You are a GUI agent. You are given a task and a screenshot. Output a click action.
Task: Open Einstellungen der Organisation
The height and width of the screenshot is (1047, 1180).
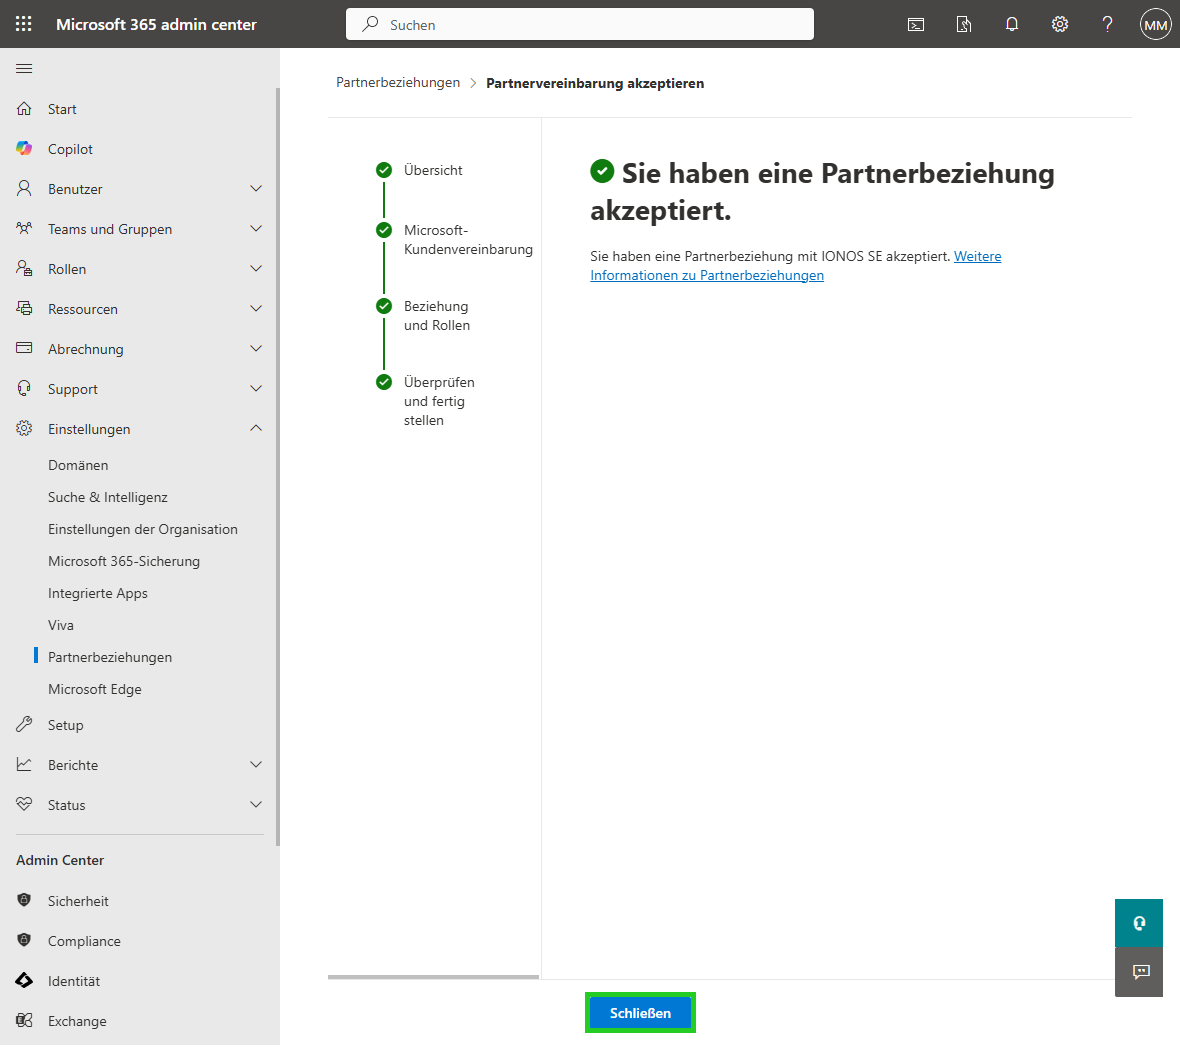(143, 529)
